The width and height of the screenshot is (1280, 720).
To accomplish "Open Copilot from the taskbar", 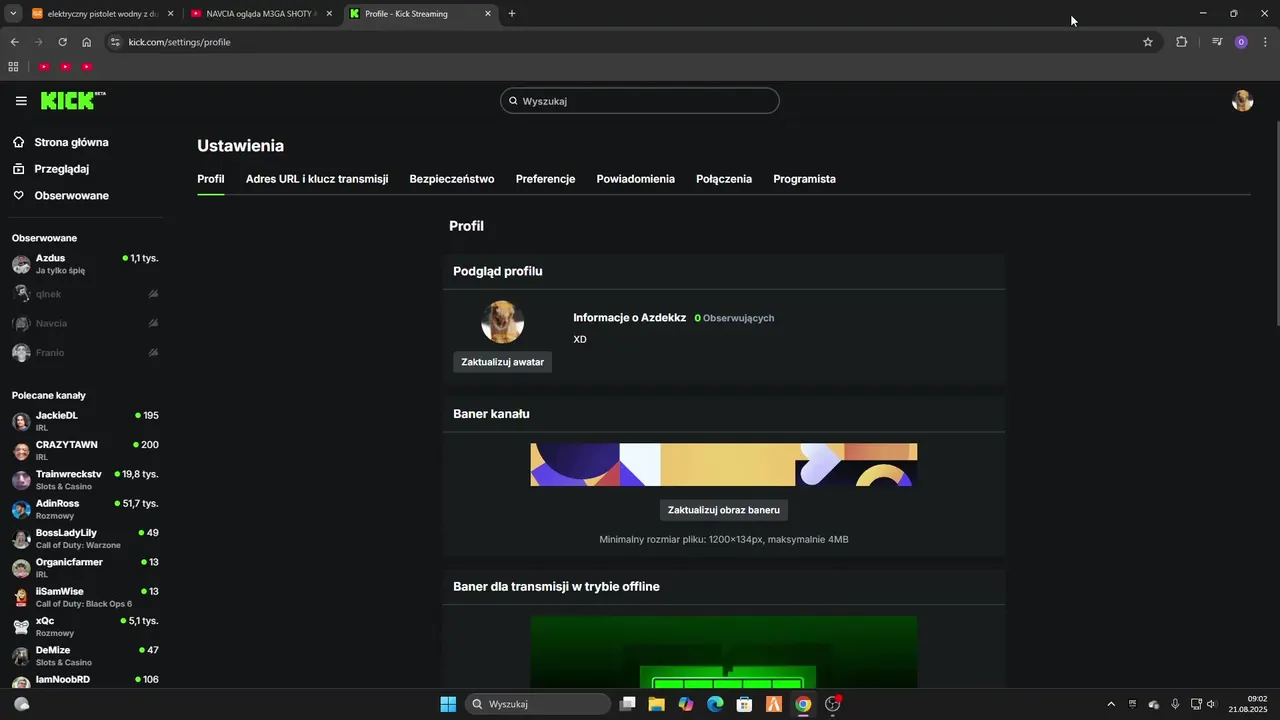I will (685, 704).
